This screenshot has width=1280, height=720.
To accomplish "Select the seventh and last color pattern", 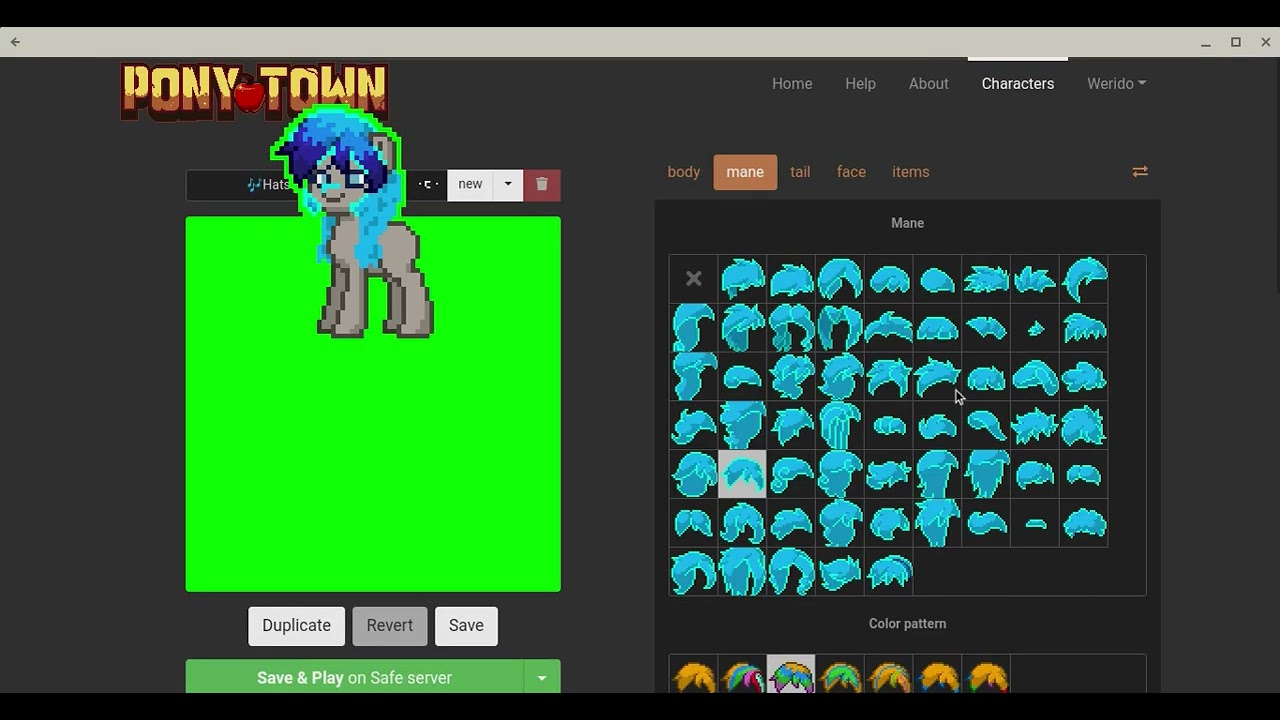I will [986, 675].
